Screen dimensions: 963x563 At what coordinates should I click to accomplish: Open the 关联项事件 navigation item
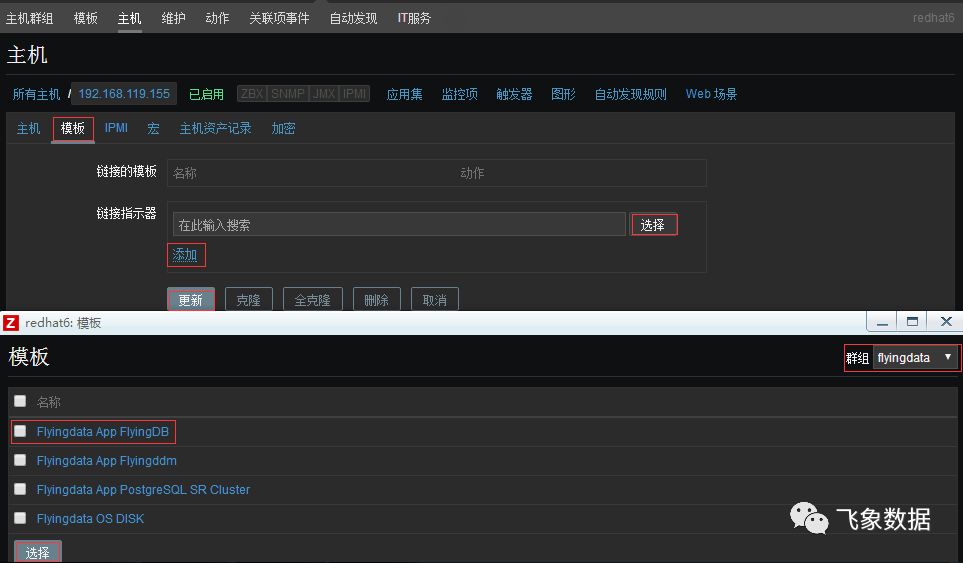pos(279,18)
